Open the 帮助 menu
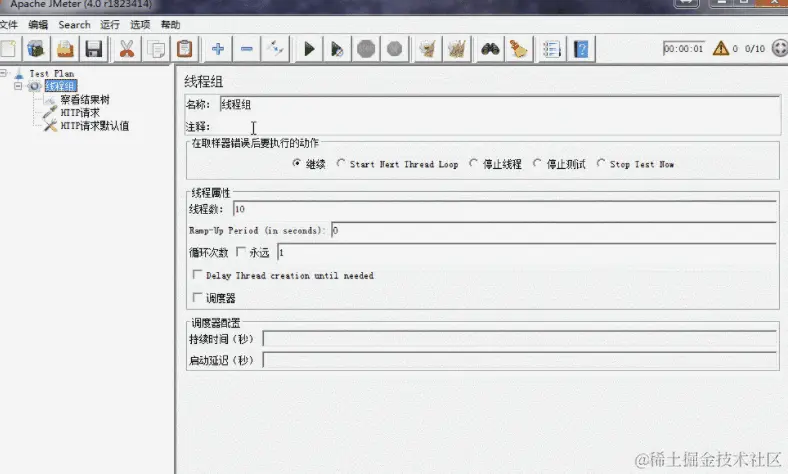The image size is (788, 474). [x=170, y=25]
